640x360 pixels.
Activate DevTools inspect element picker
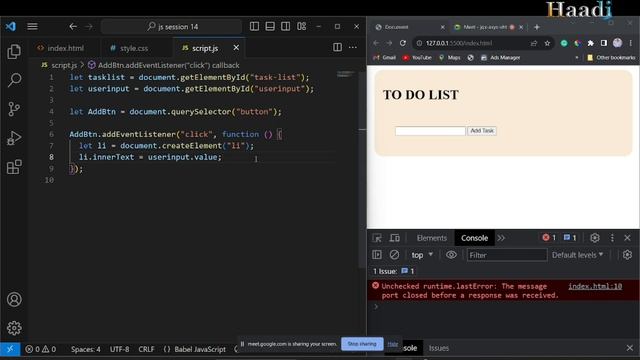pyautogui.click(x=377, y=238)
